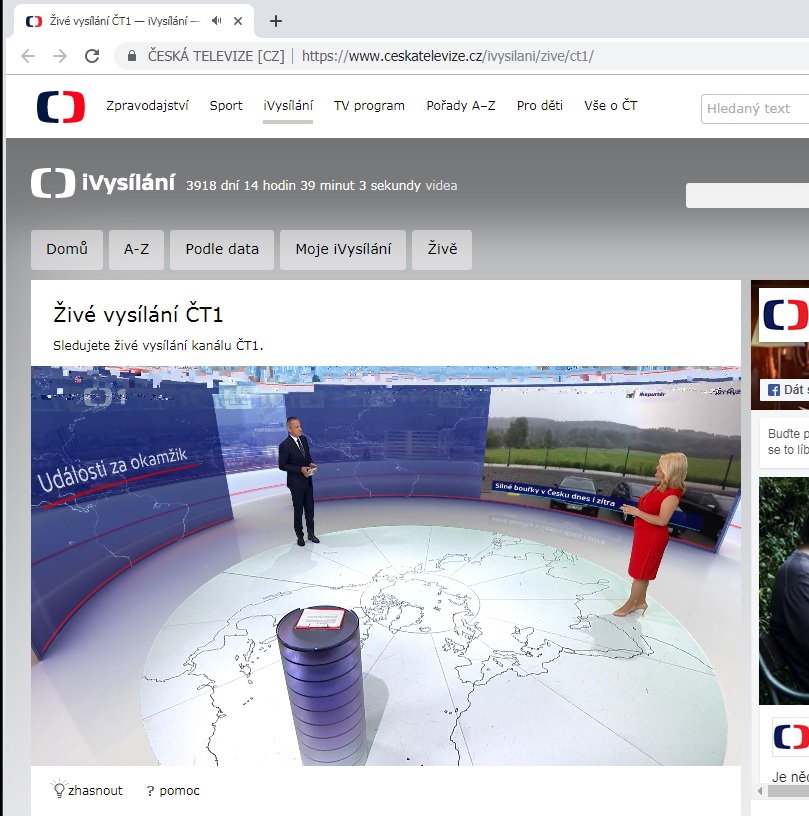Click the lightbulb icon next to zhasnout

[x=58, y=789]
